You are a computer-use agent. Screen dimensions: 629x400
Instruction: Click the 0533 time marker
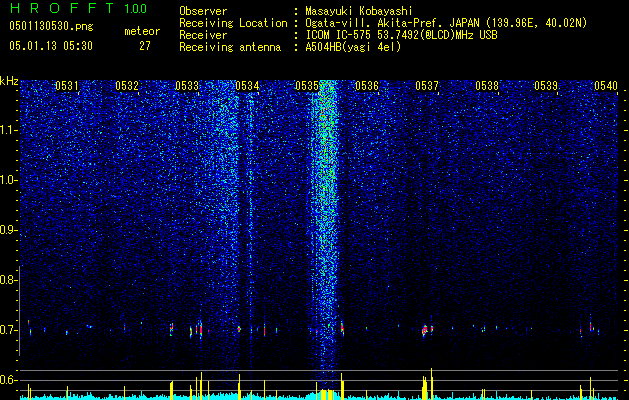click(187, 86)
